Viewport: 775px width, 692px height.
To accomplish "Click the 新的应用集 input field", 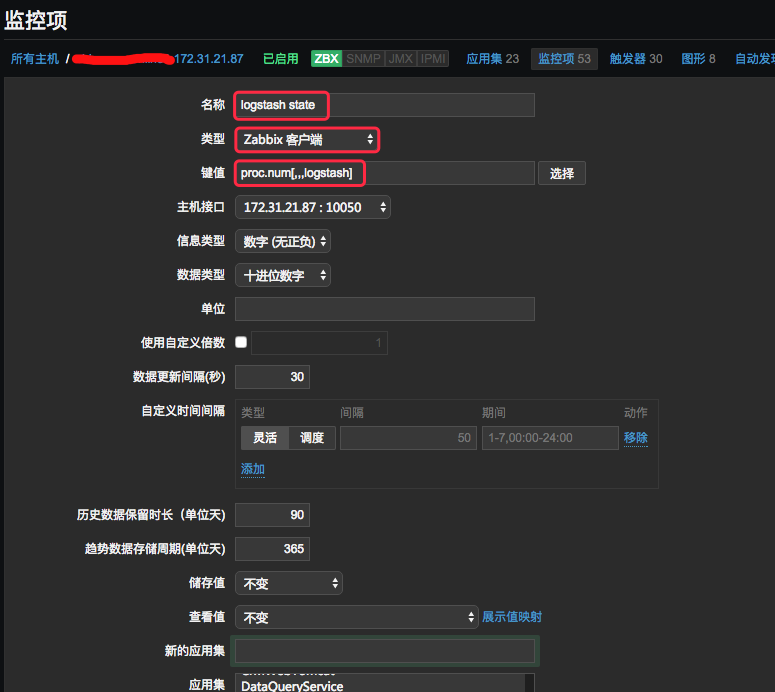I will (385, 651).
